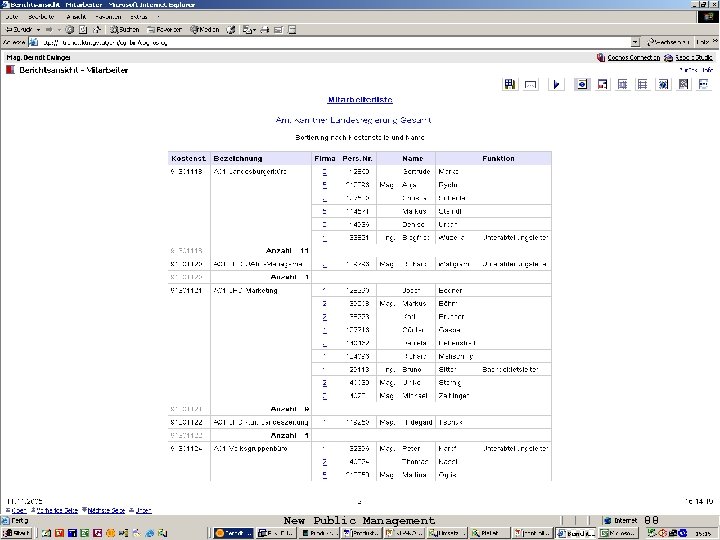
Task: Click the IE history (Verlauf) icon
Action: [x=231, y=29]
